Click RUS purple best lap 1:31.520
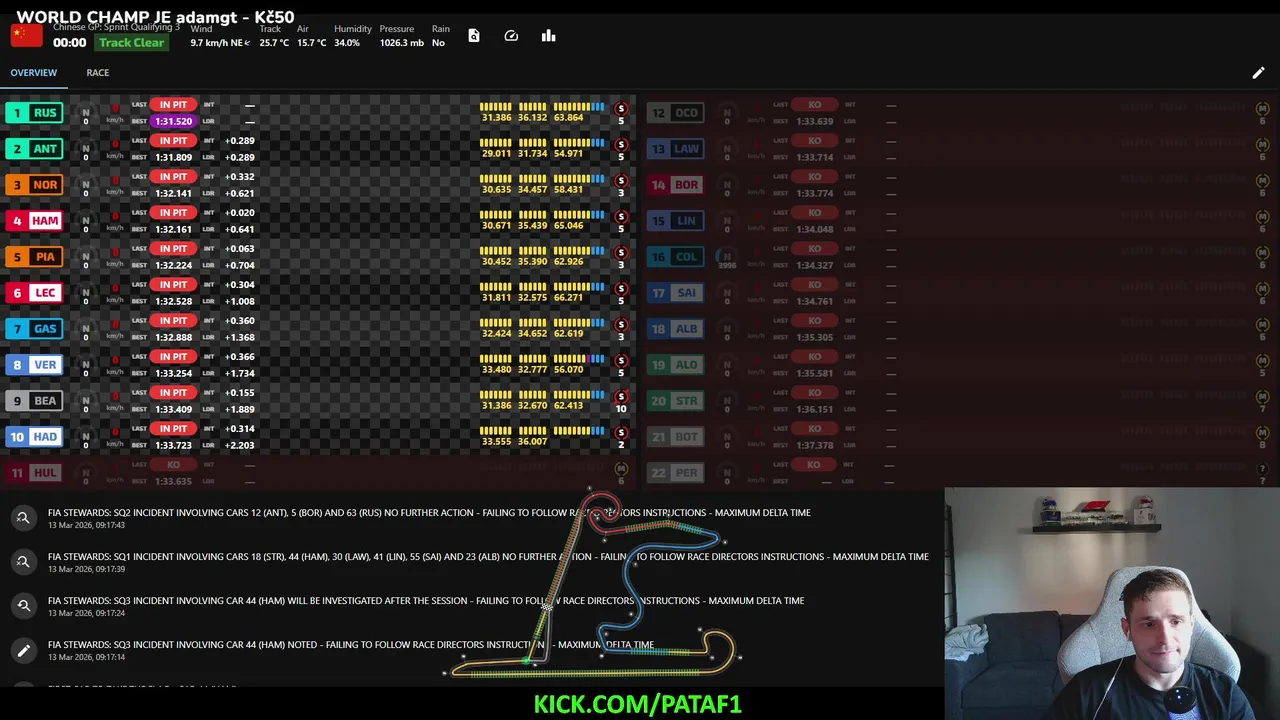 pyautogui.click(x=173, y=121)
